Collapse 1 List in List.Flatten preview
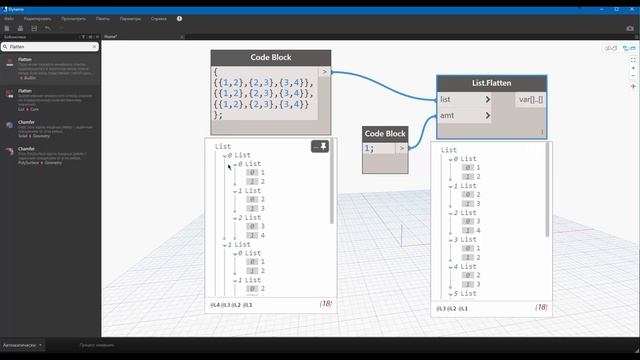This screenshot has width=640, height=360. coord(451,187)
